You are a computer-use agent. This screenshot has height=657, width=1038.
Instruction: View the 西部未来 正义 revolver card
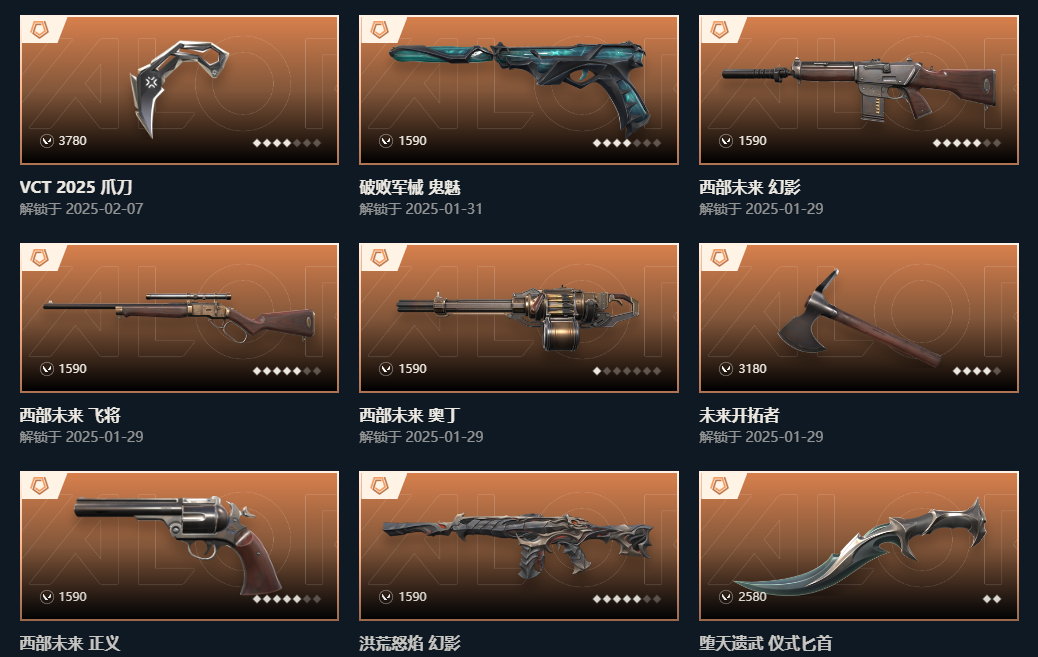click(x=179, y=546)
